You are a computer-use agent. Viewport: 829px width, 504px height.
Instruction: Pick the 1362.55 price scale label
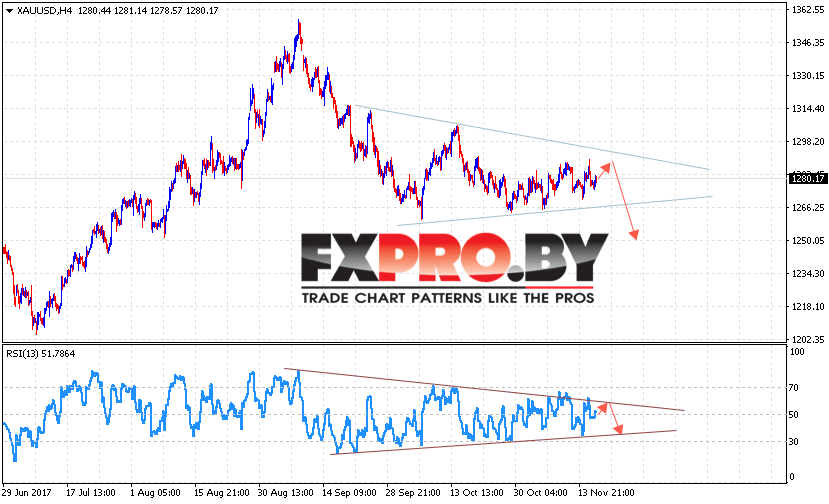[808, 10]
